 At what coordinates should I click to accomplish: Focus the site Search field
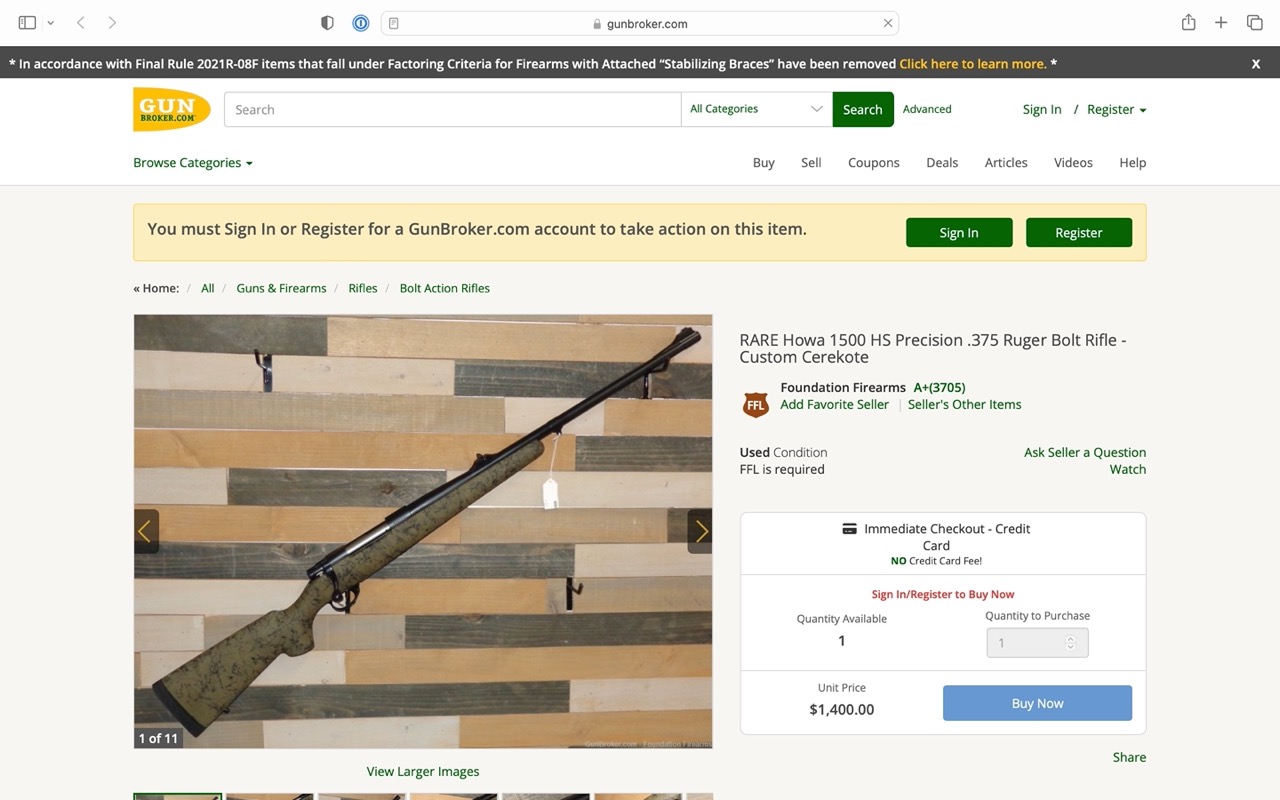click(x=452, y=109)
